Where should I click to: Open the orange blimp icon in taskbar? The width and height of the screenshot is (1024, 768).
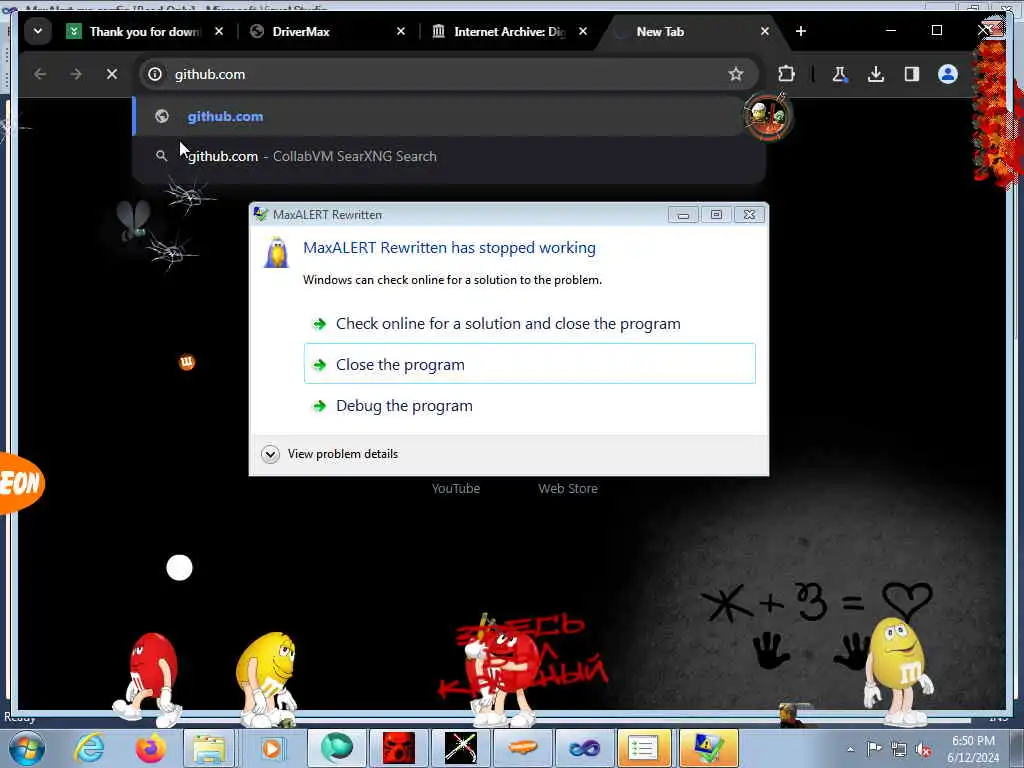[522, 748]
